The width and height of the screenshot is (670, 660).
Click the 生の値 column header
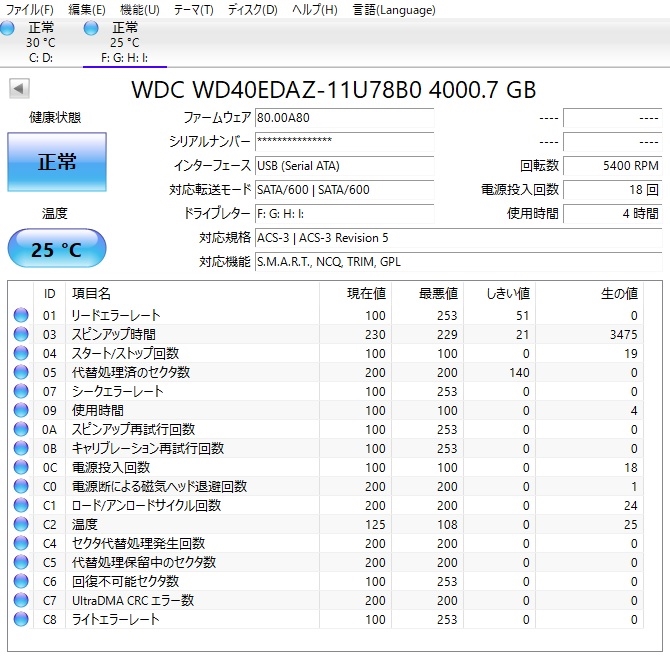point(589,293)
